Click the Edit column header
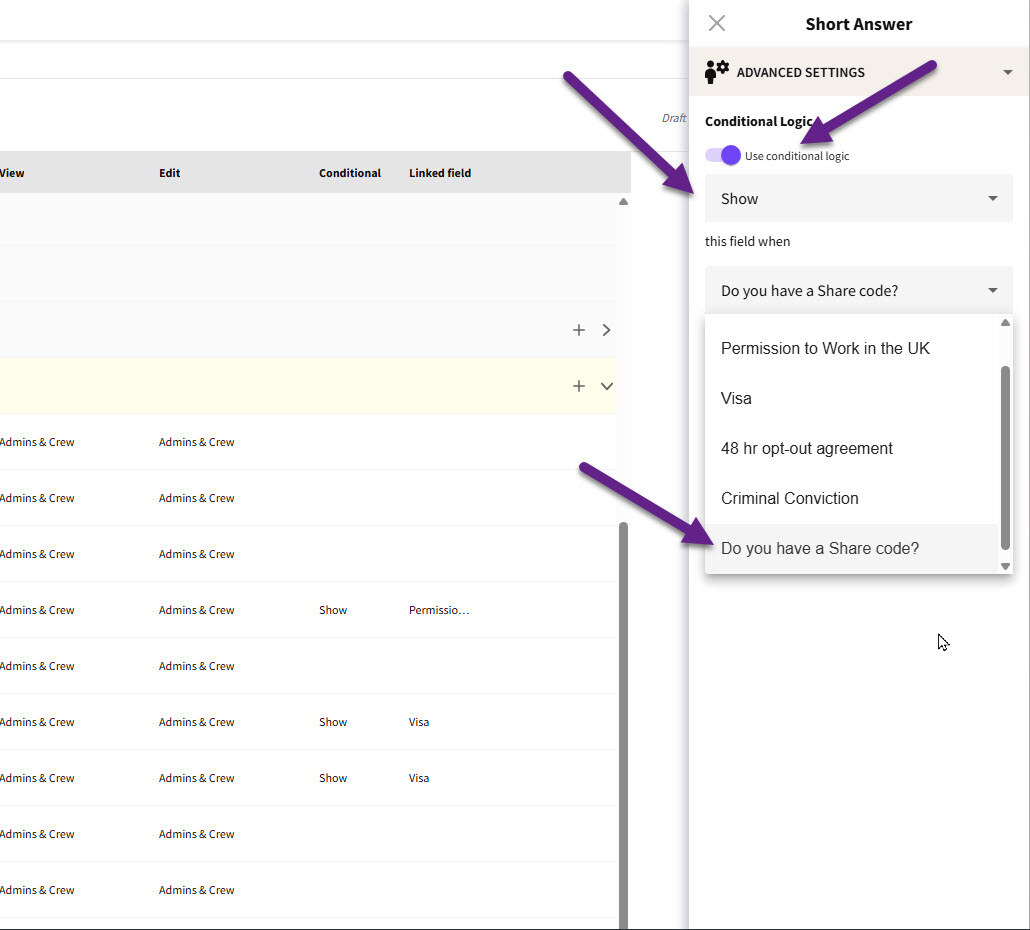Screen dimensions: 1030x930 [x=169, y=173]
